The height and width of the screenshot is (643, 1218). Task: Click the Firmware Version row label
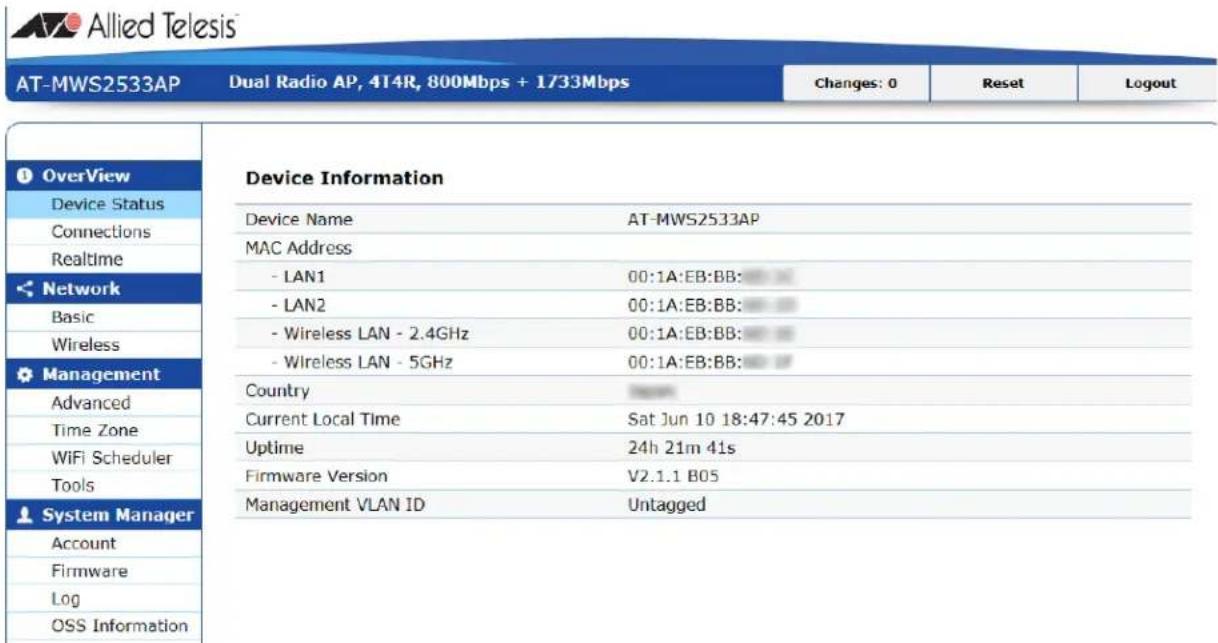click(316, 477)
